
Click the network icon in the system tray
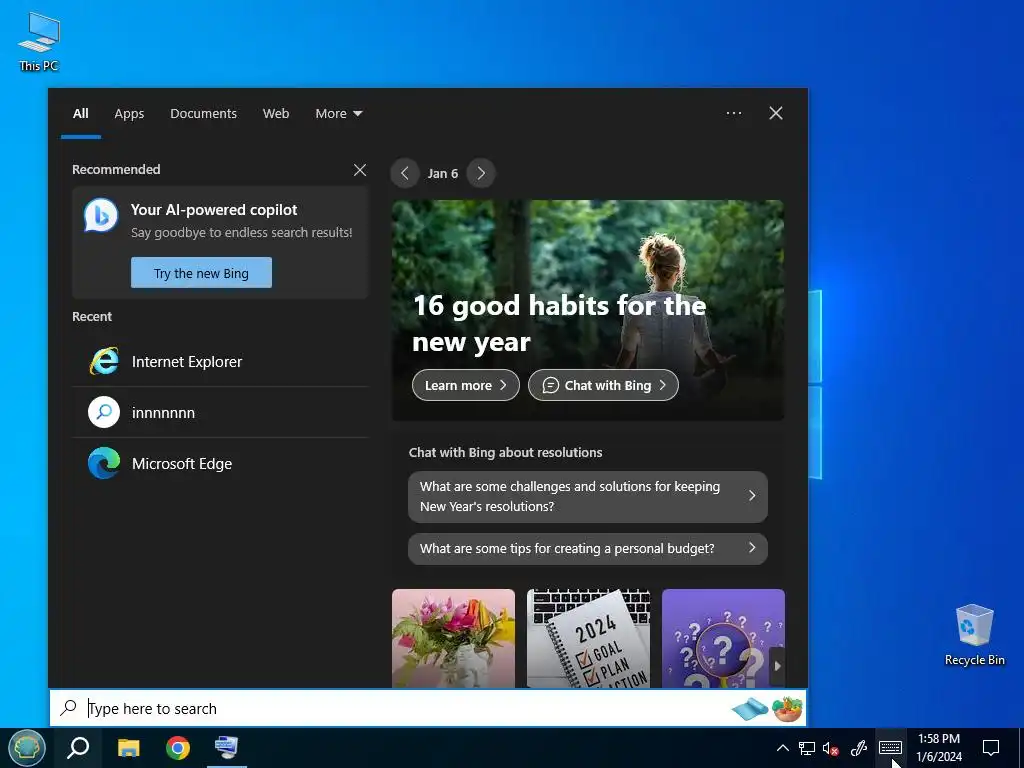[807, 748]
